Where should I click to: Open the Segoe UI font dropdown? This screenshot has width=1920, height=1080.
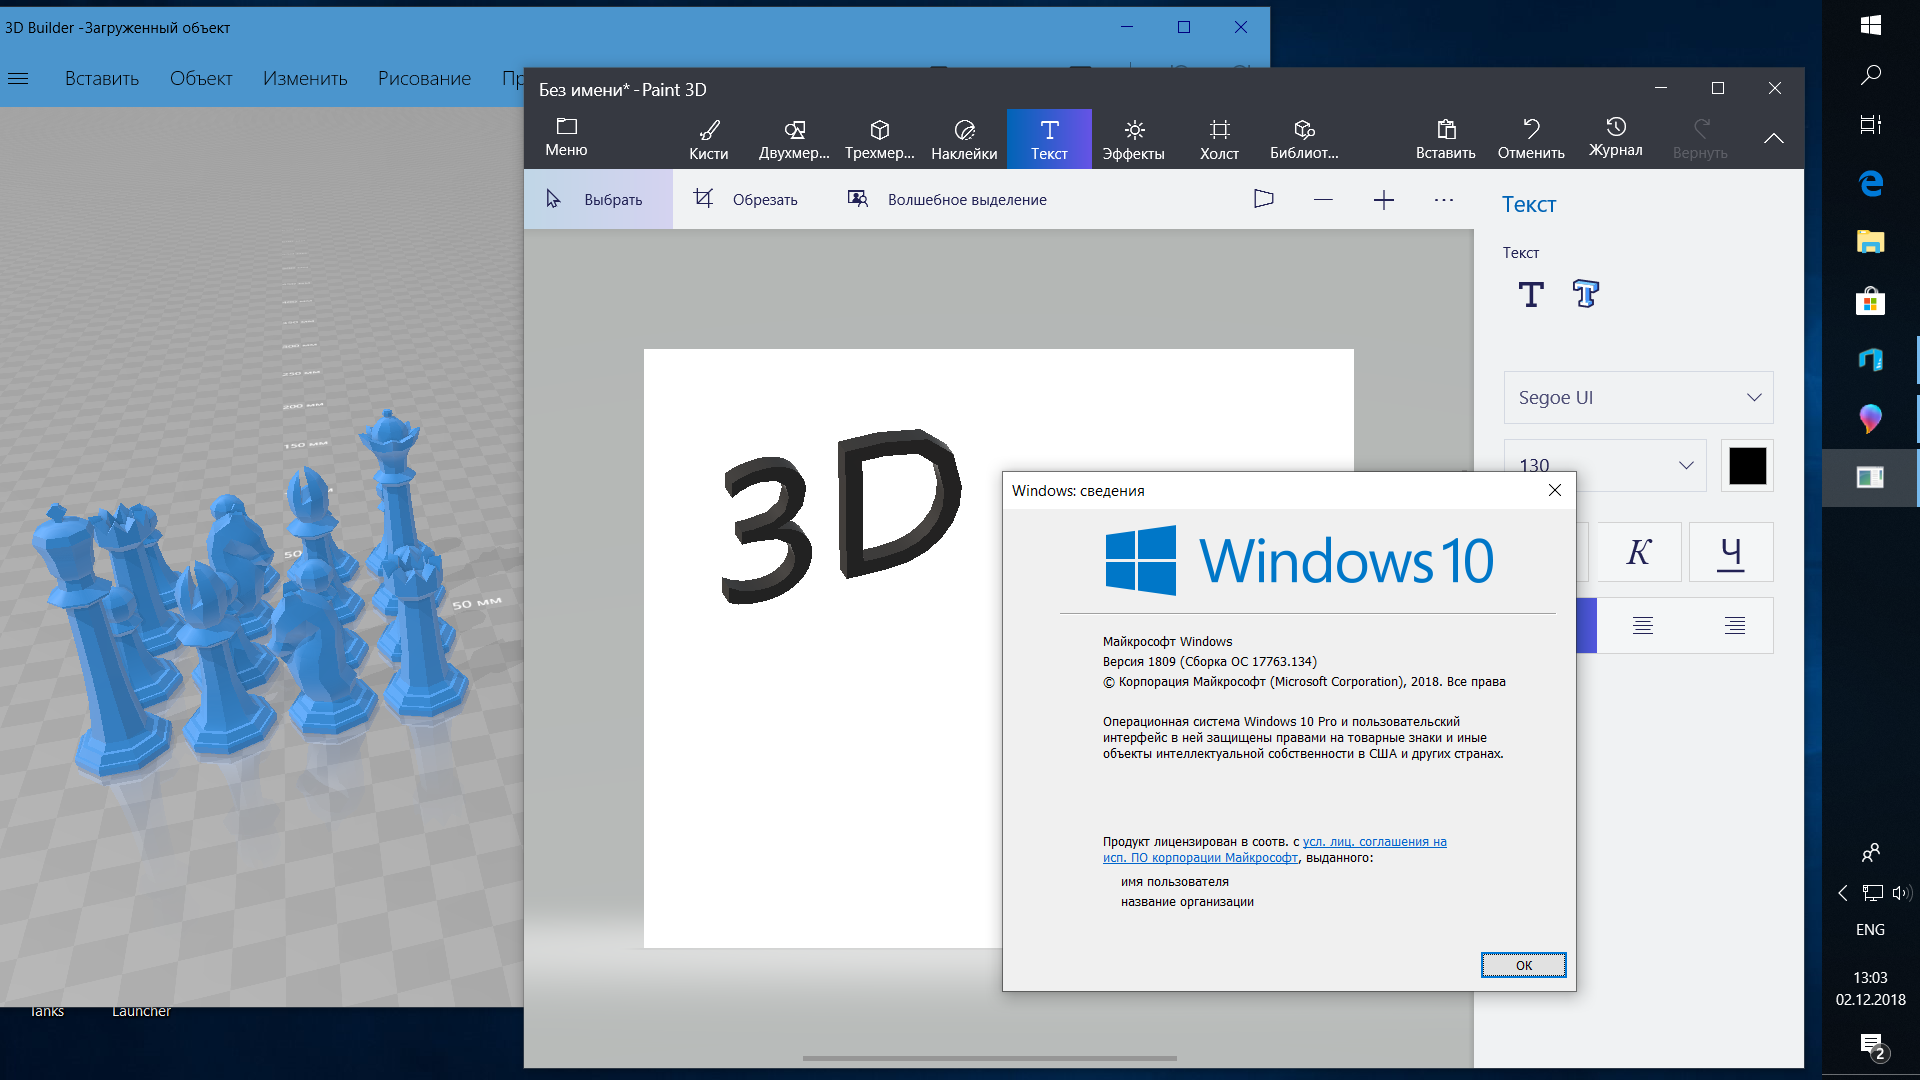click(x=1638, y=398)
